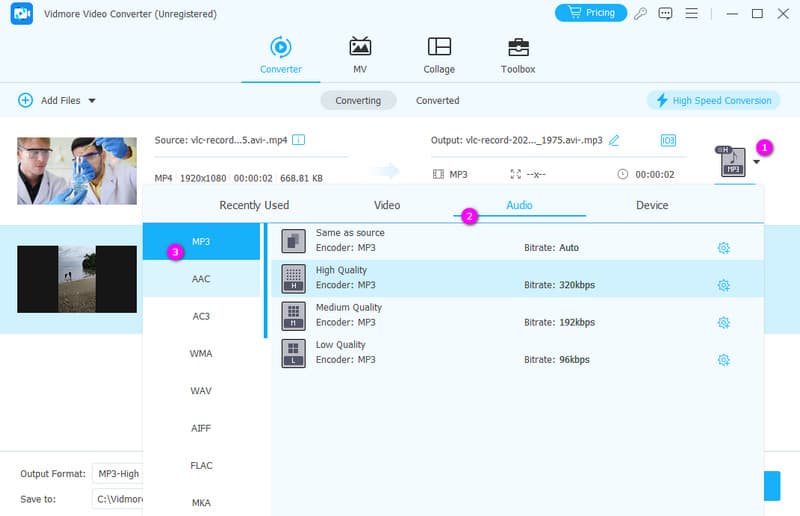Viewport: 800px width, 516px height.
Task: Select the FLAC audio format
Action: point(201,465)
